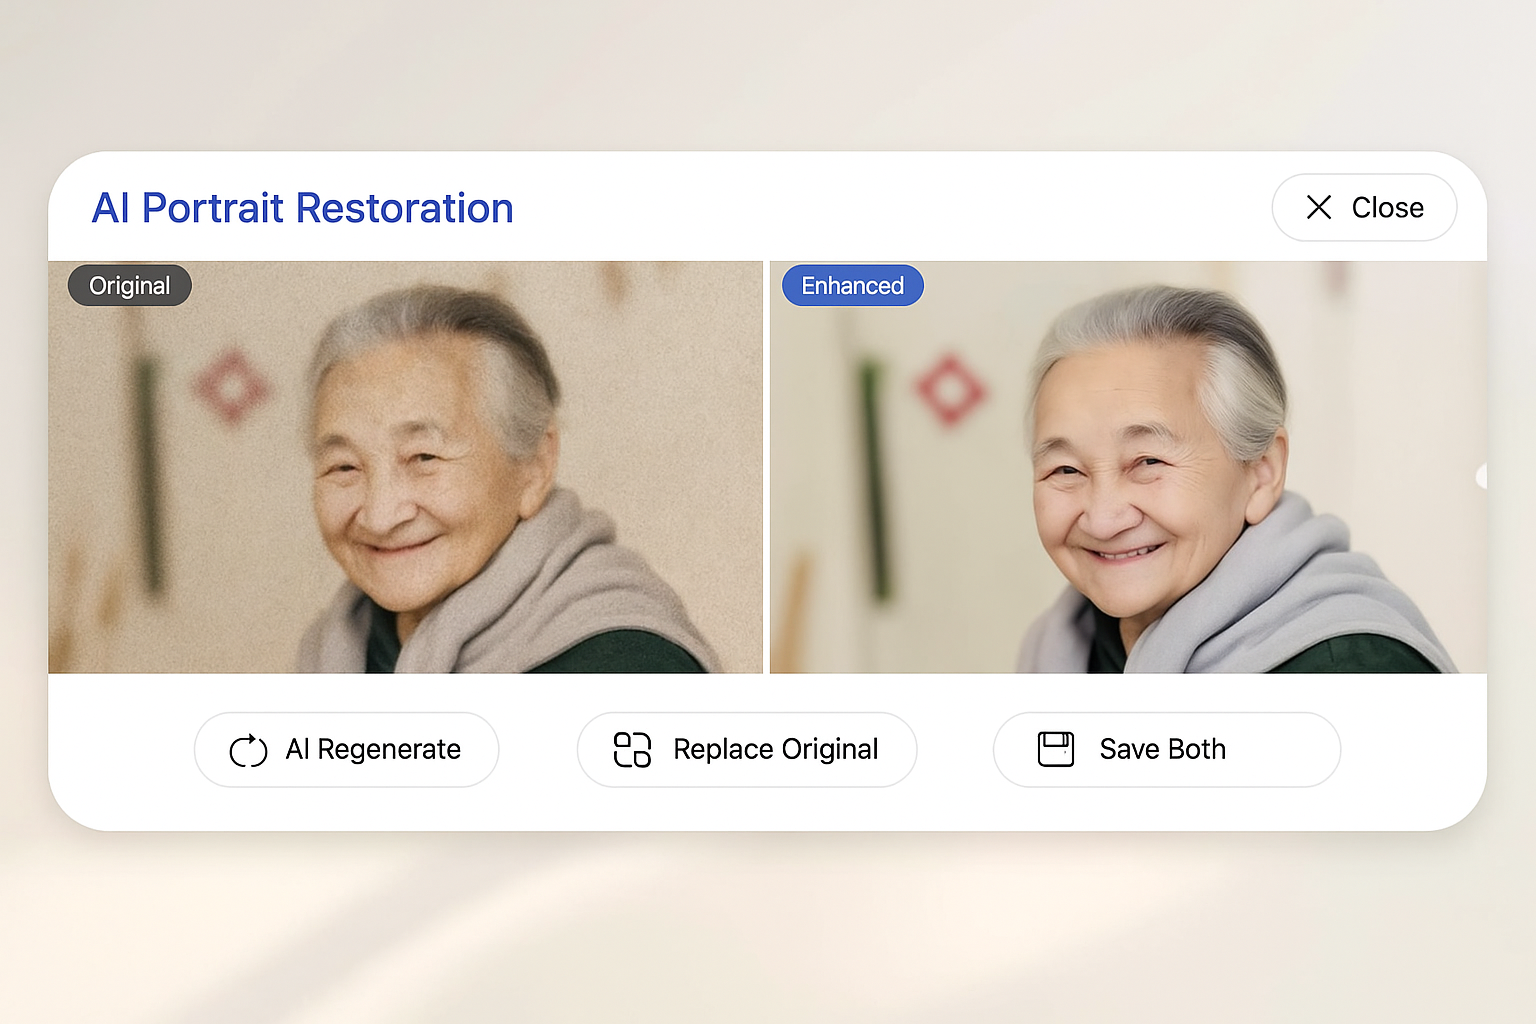Click the floppy disk save icon
Viewport: 1536px width, 1024px height.
pos(1055,749)
